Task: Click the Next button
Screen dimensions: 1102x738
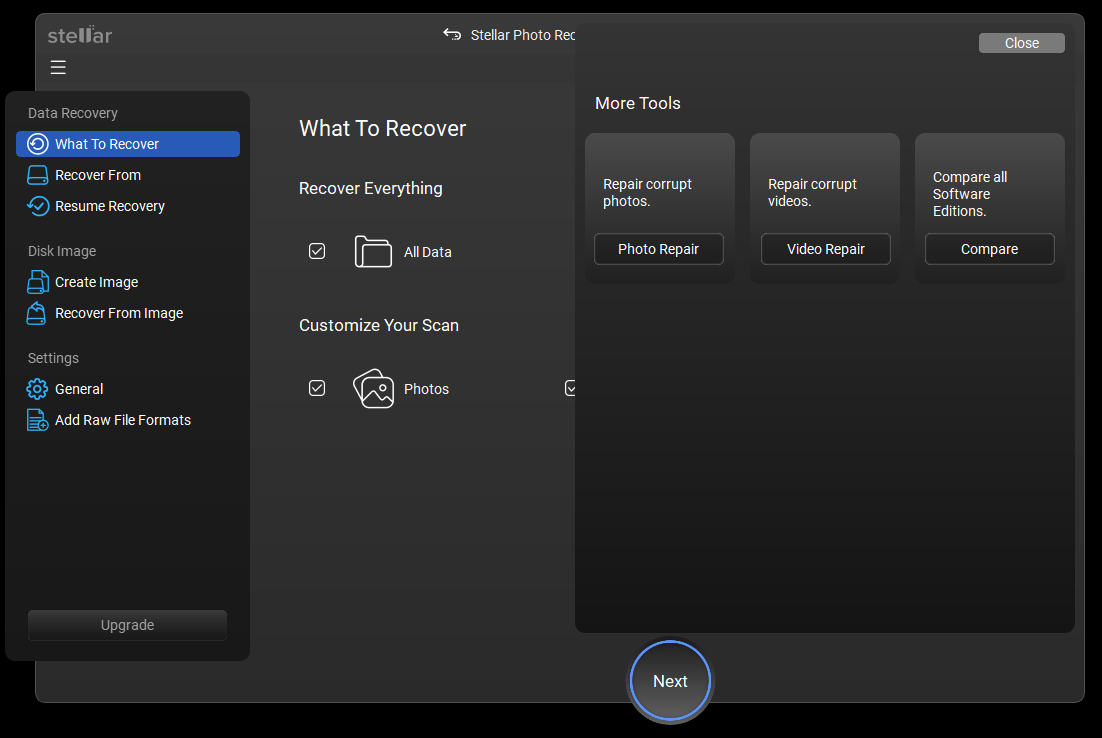Action: tap(670, 680)
